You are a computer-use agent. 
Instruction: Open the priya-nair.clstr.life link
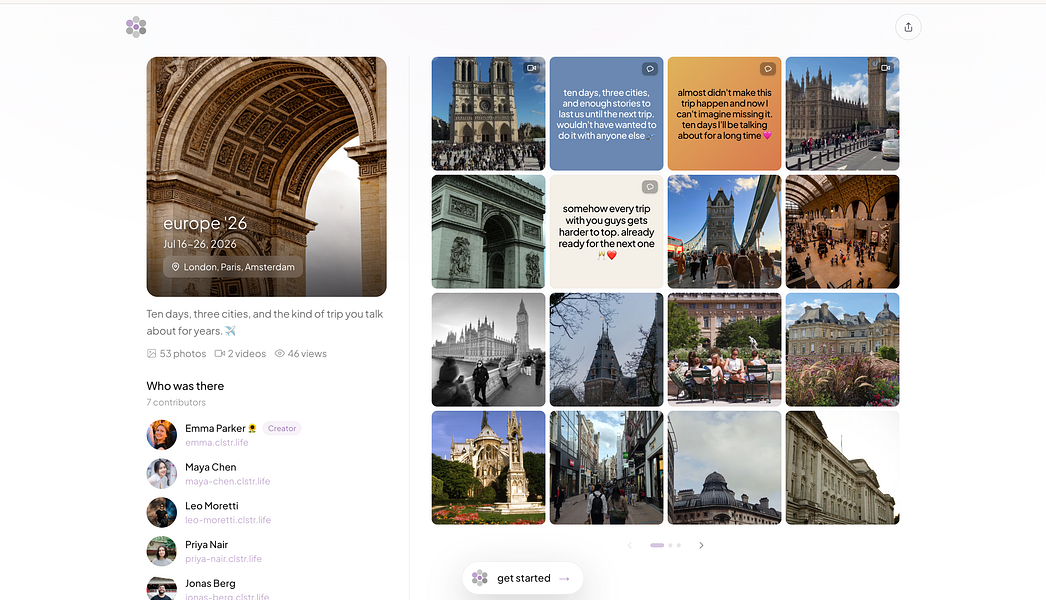(223, 559)
